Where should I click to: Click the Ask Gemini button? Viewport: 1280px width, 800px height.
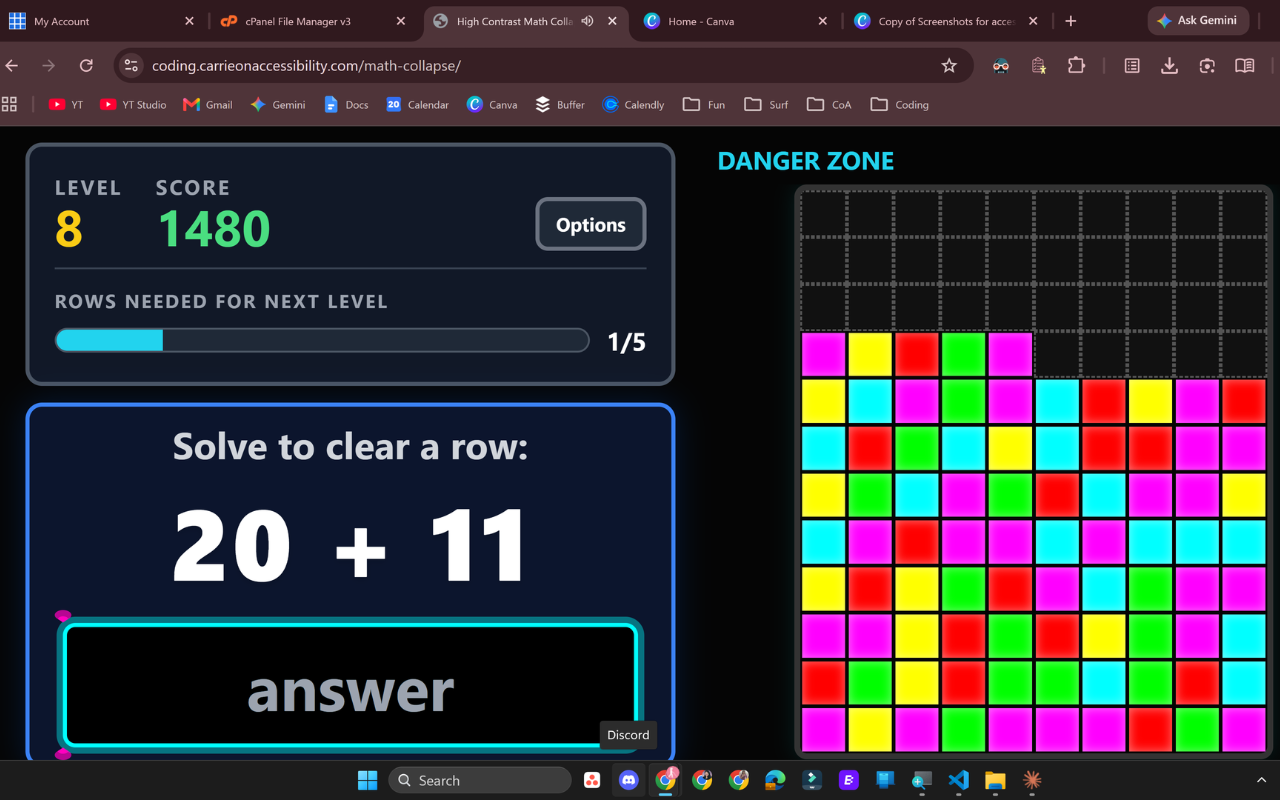point(1198,20)
